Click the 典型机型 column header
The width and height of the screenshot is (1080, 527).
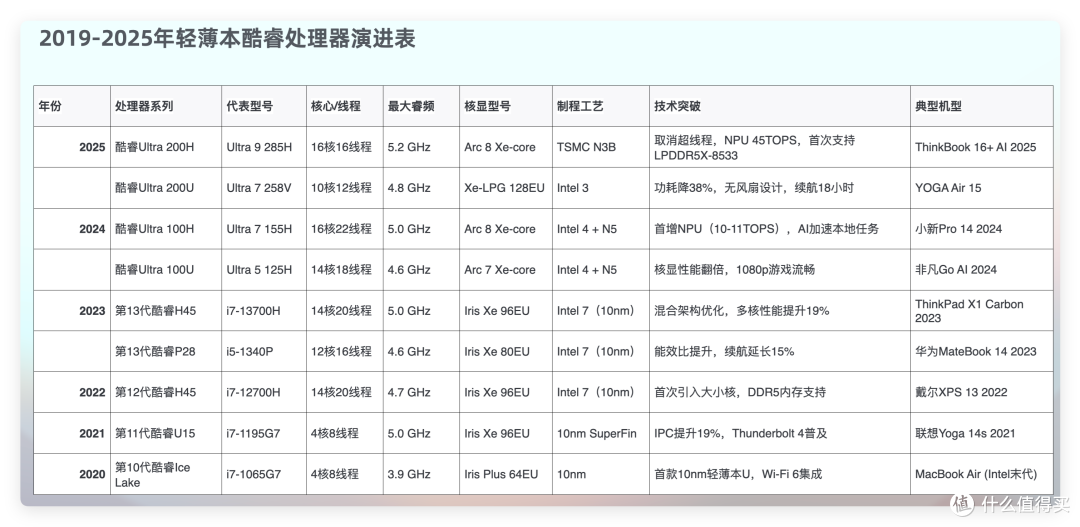[982, 106]
